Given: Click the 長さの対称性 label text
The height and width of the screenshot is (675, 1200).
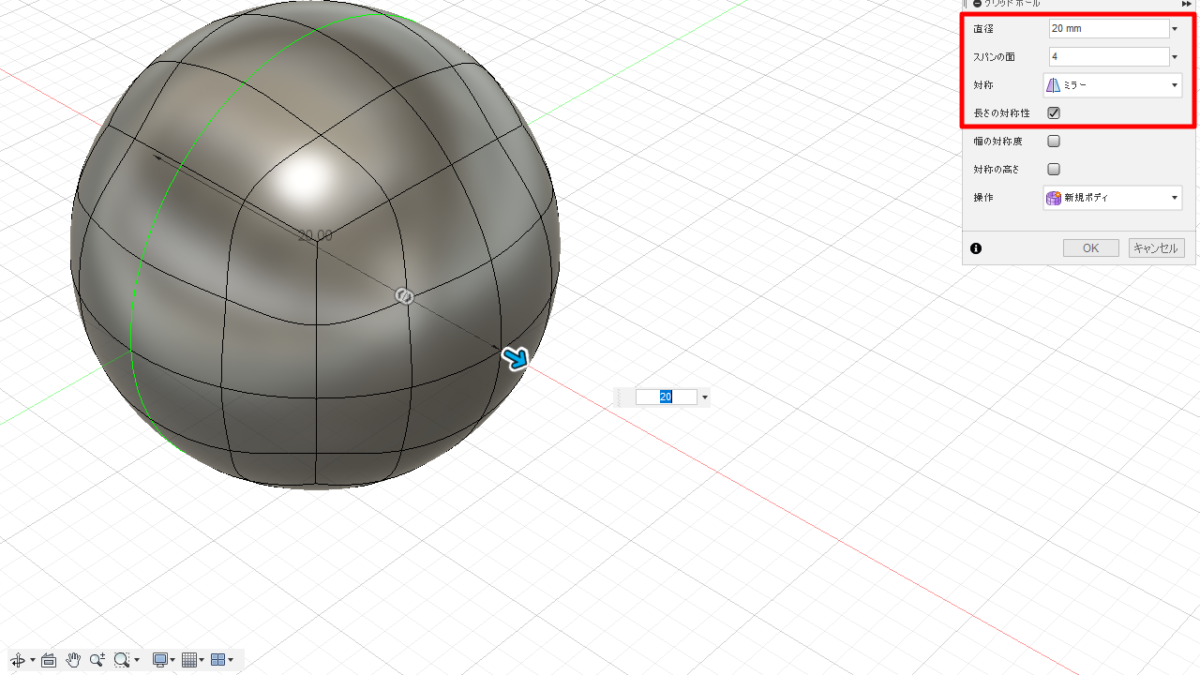Looking at the screenshot, I should tap(1001, 113).
